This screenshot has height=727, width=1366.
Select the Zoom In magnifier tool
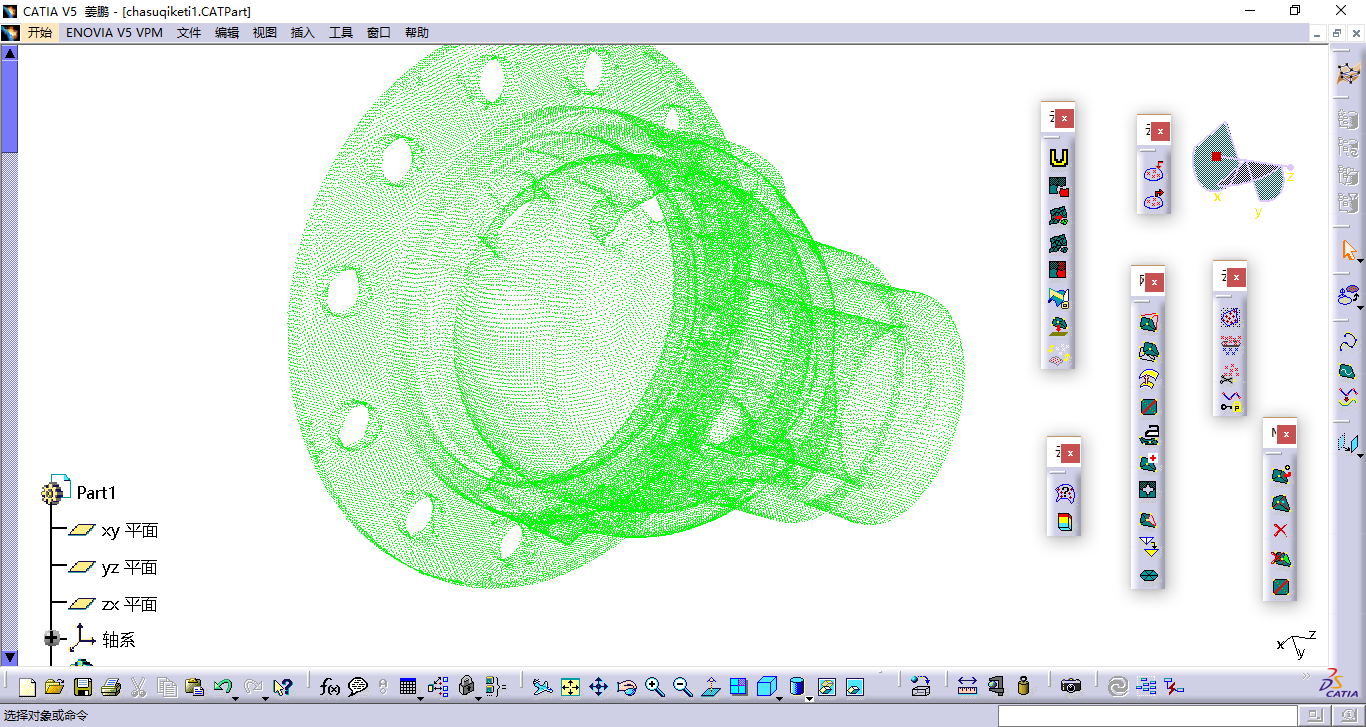[655, 687]
